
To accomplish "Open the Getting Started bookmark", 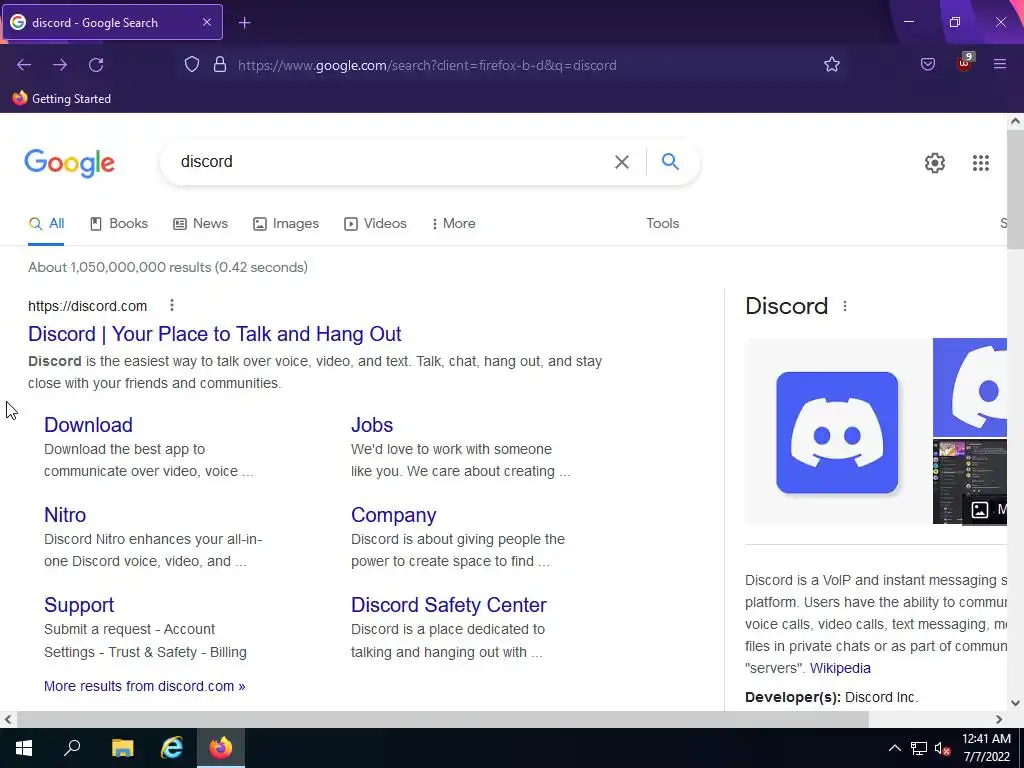I will coord(61,99).
